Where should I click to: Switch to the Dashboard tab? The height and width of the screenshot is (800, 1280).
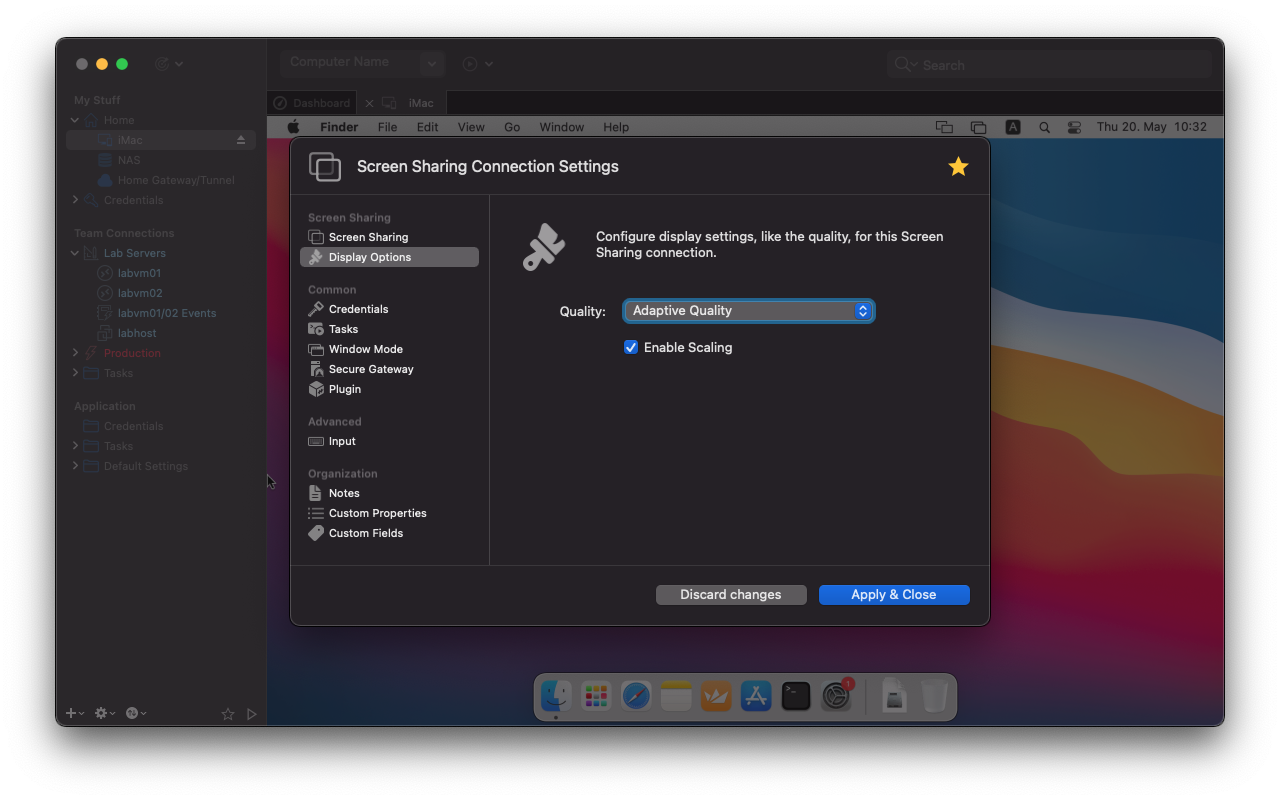[311, 102]
